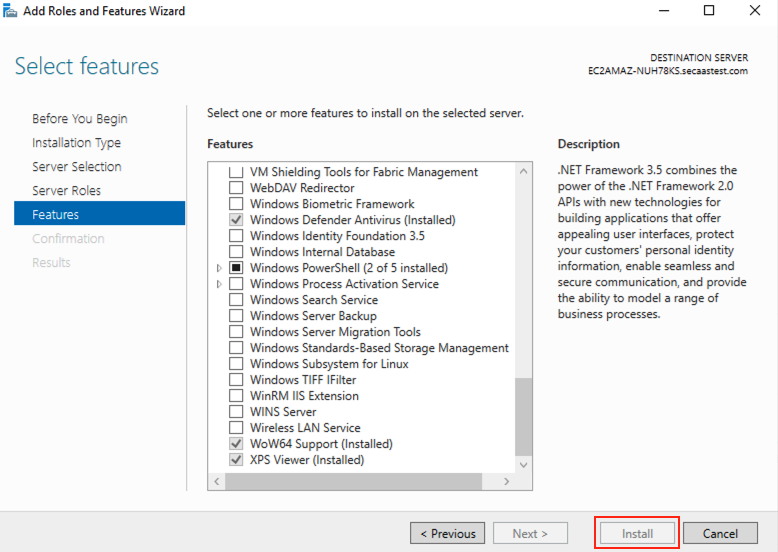Maximize the wizard window

click(709, 10)
